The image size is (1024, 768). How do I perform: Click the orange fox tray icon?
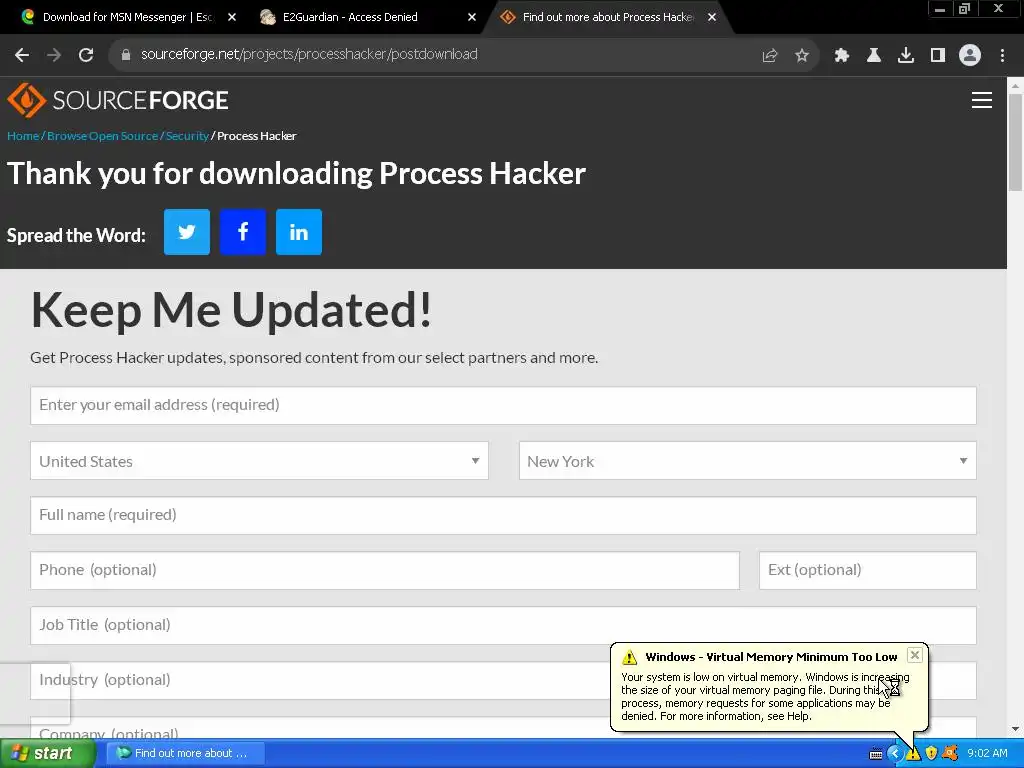coord(950,753)
